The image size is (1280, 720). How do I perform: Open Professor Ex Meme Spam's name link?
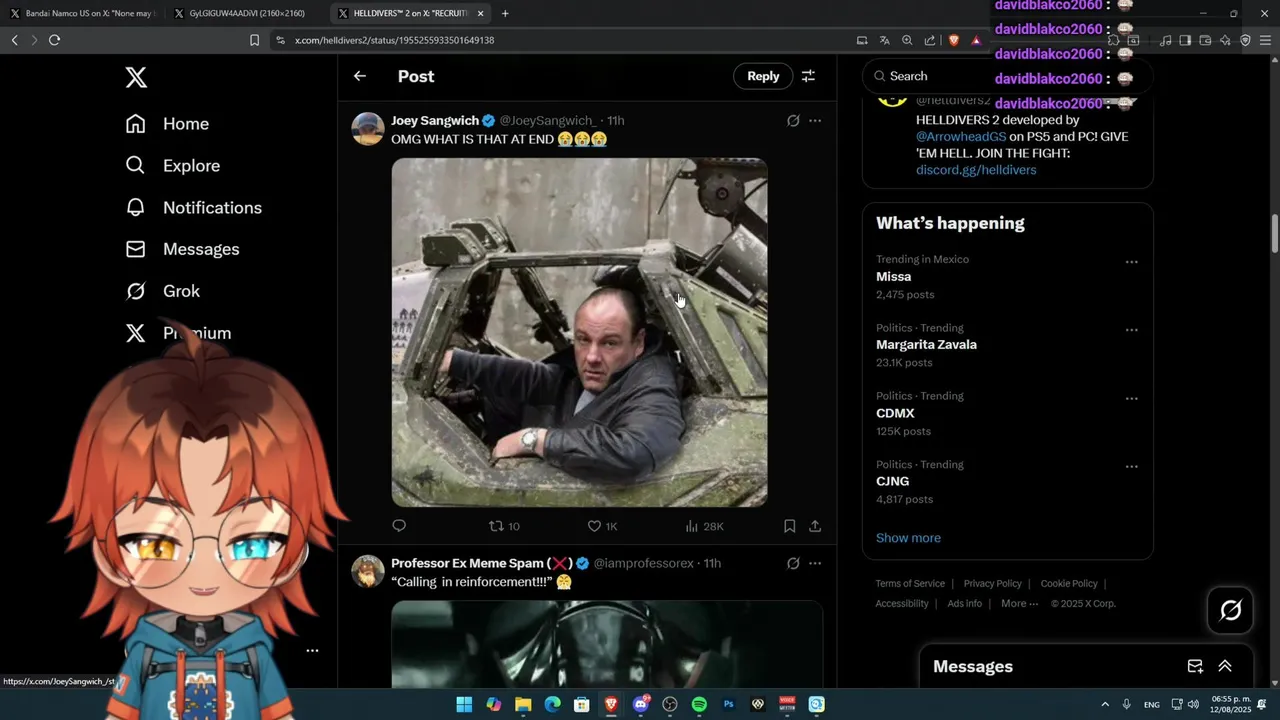(x=482, y=563)
